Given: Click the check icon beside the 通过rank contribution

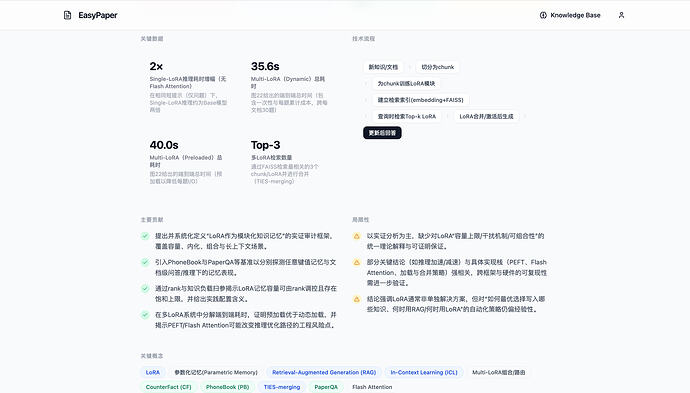Looking at the screenshot, I should tap(145, 289).
